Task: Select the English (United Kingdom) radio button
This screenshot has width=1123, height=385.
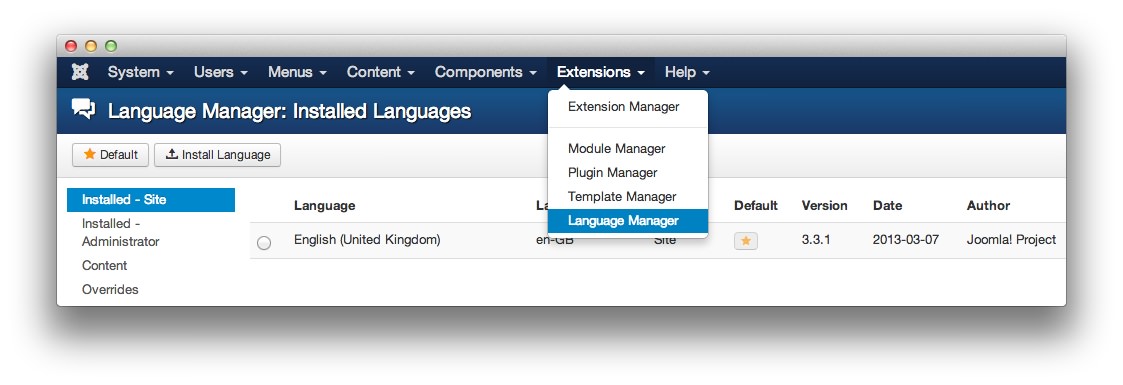Action: pyautogui.click(x=264, y=243)
